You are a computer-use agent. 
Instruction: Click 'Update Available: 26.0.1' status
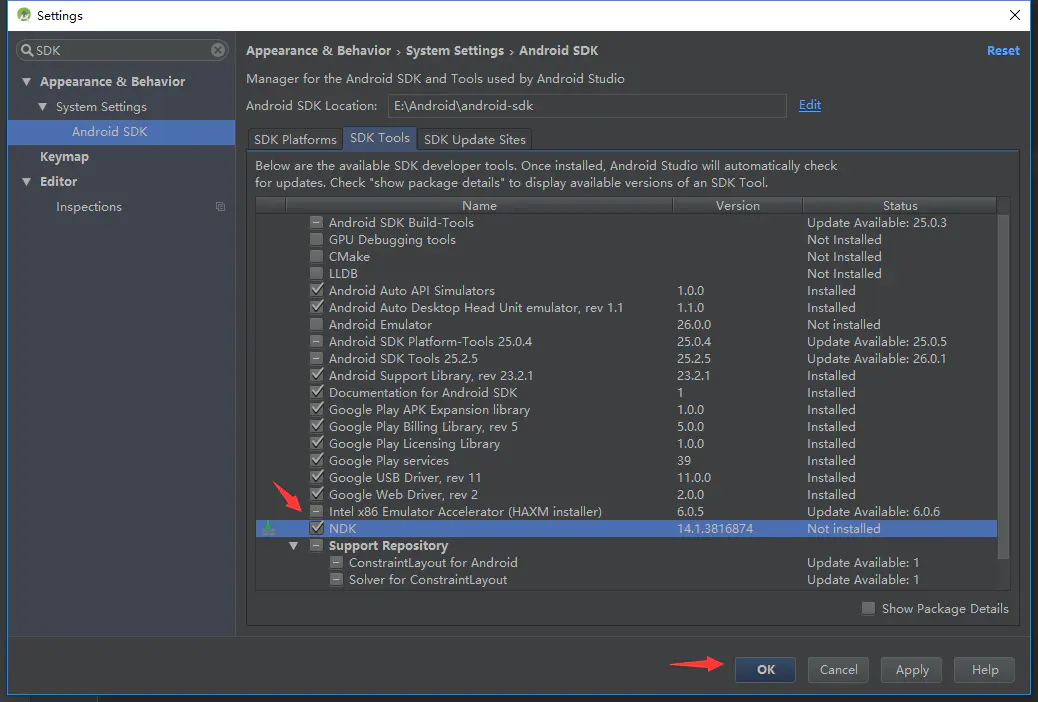[x=876, y=358]
